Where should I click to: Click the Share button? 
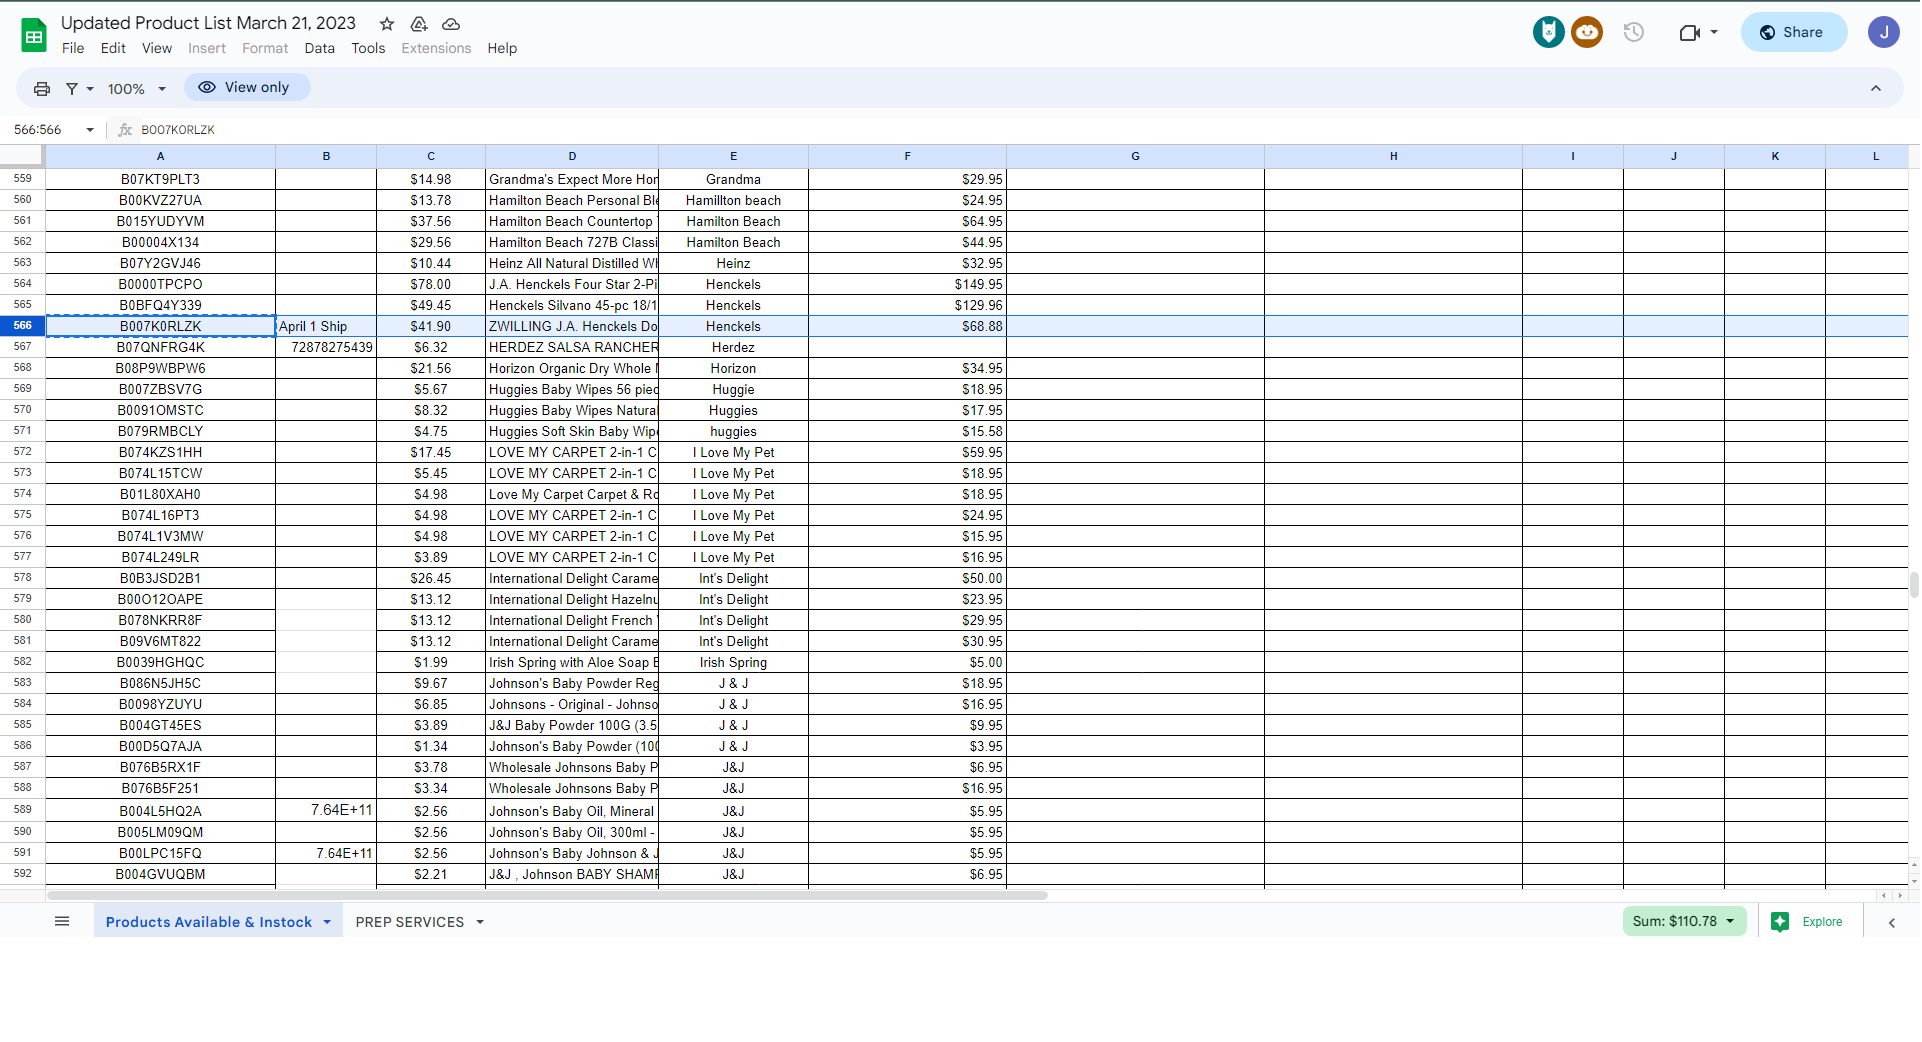(x=1794, y=32)
